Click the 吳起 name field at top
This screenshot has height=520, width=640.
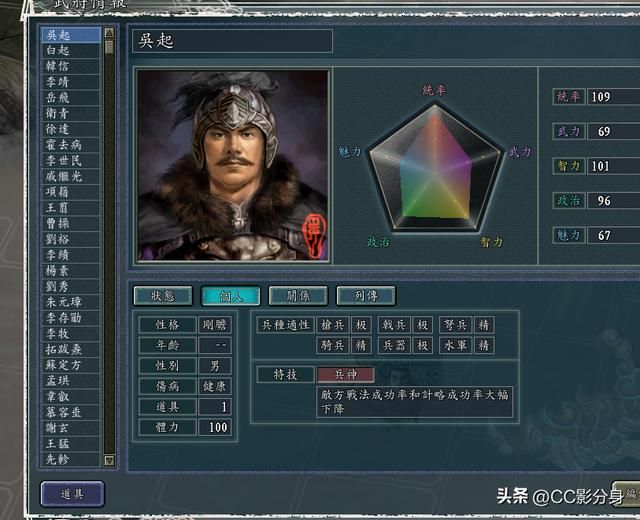click(232, 41)
